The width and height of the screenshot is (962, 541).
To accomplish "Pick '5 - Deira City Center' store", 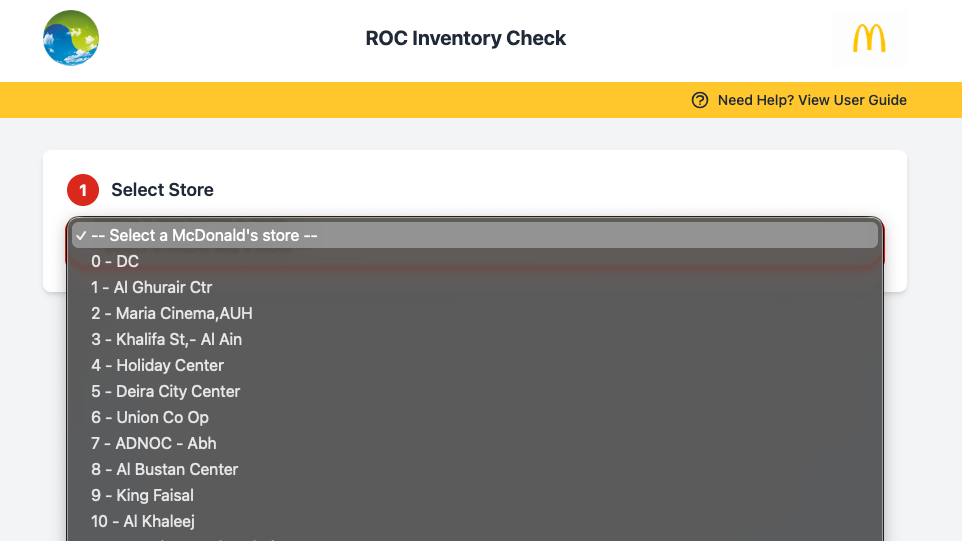I will coord(475,391).
